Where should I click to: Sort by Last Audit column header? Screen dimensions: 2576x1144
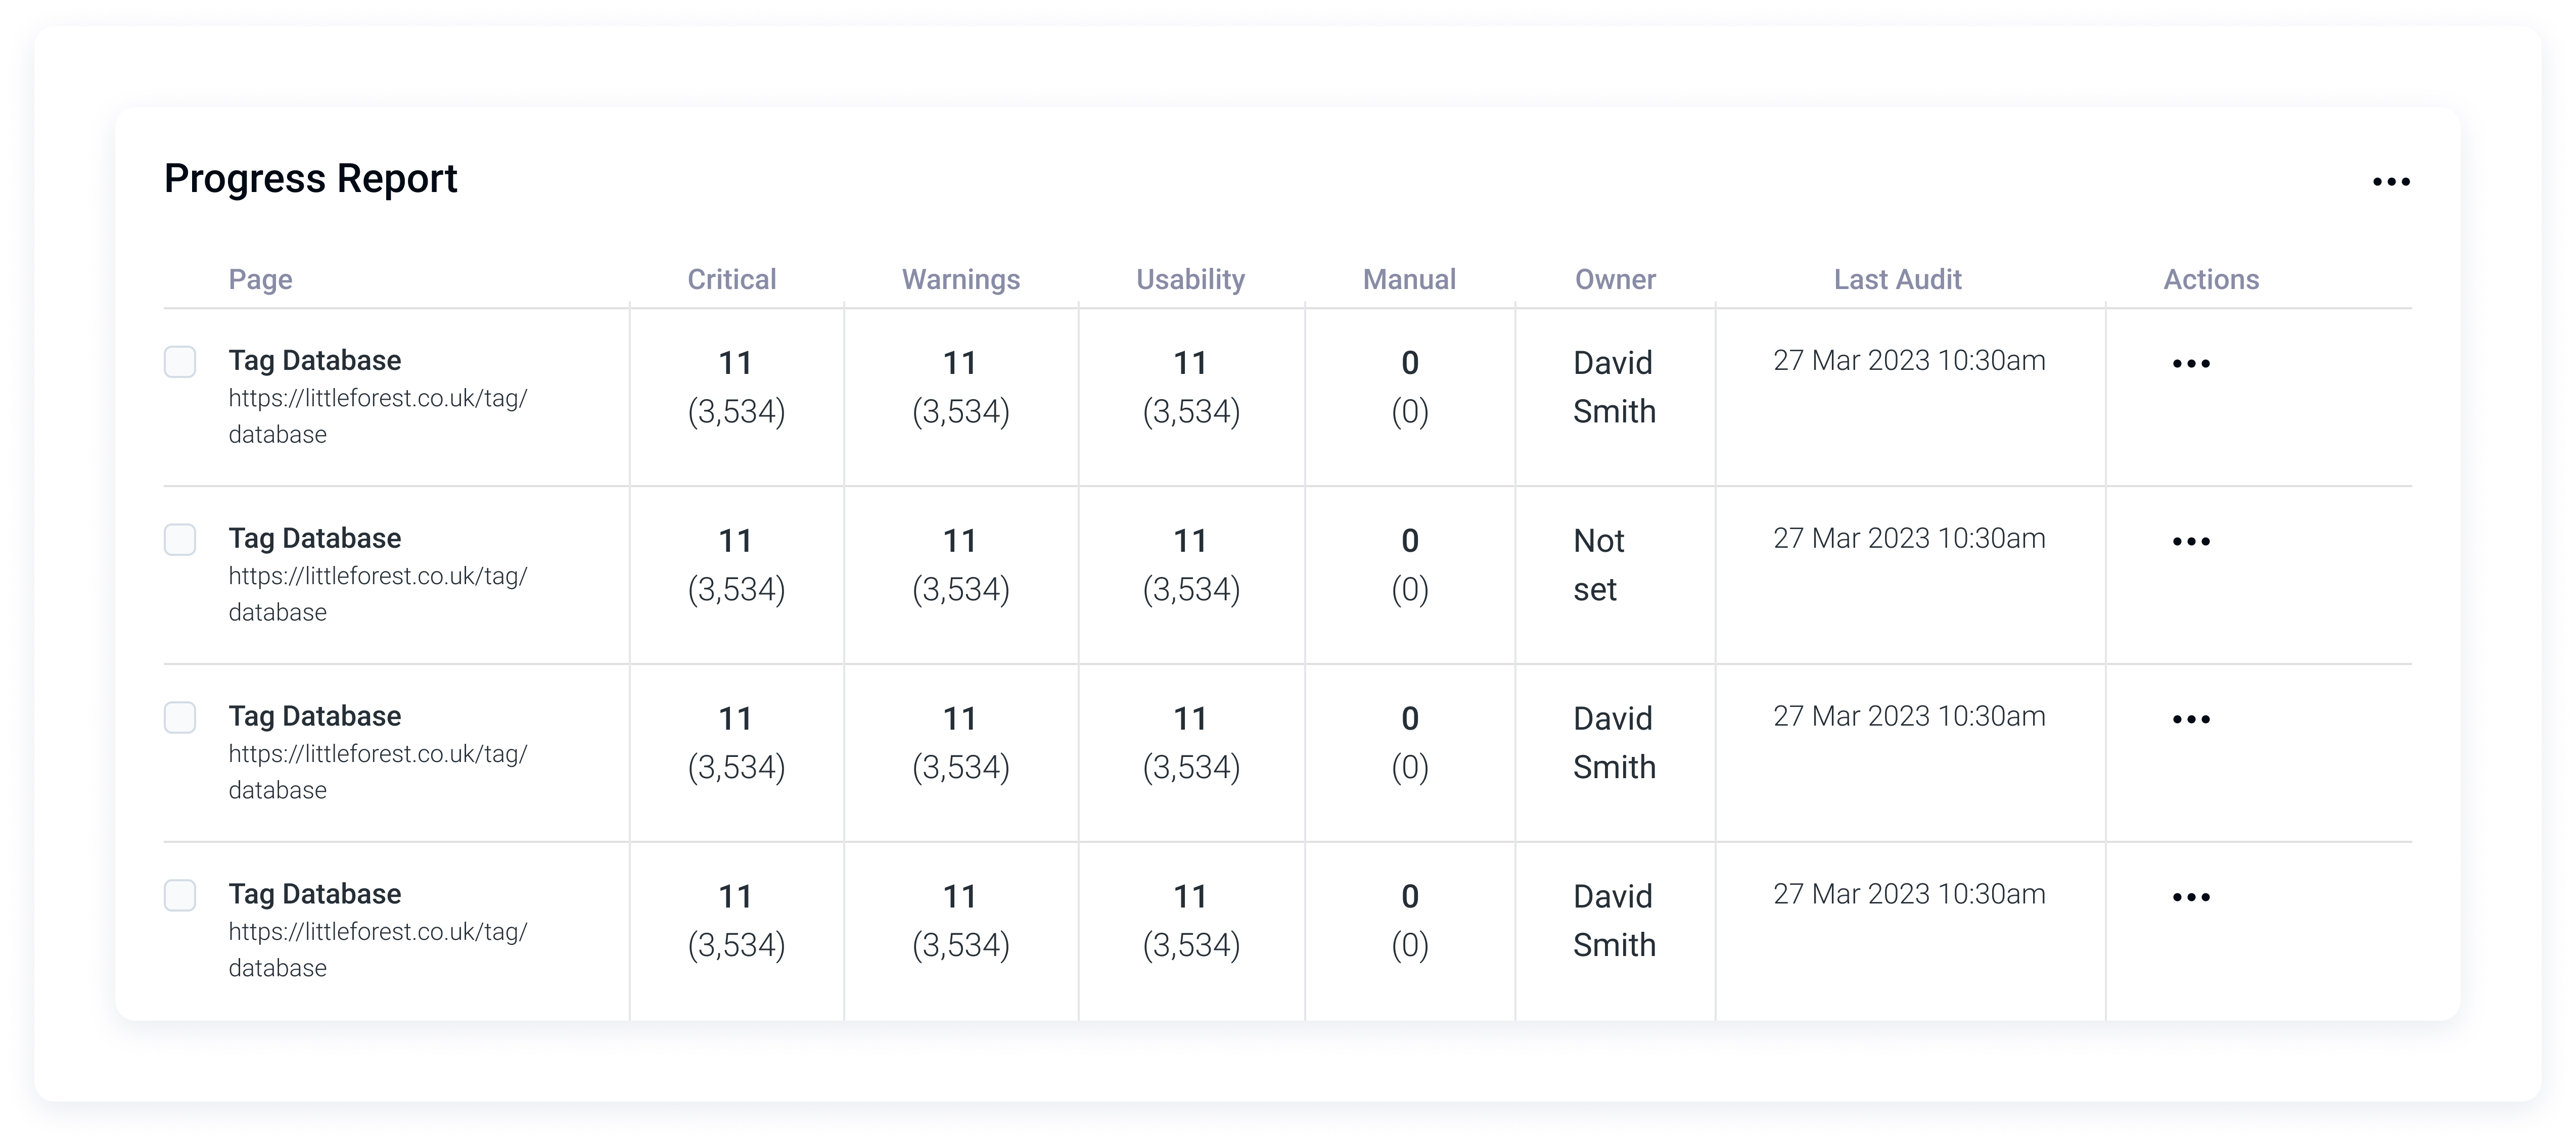click(x=1897, y=280)
